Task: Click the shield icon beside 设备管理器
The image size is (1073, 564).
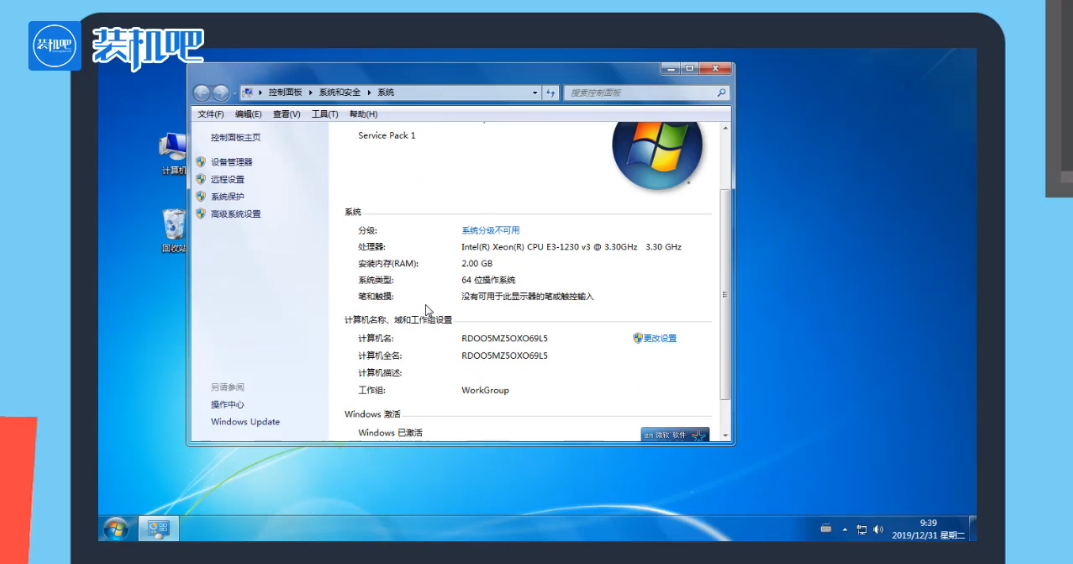Action: 201,162
